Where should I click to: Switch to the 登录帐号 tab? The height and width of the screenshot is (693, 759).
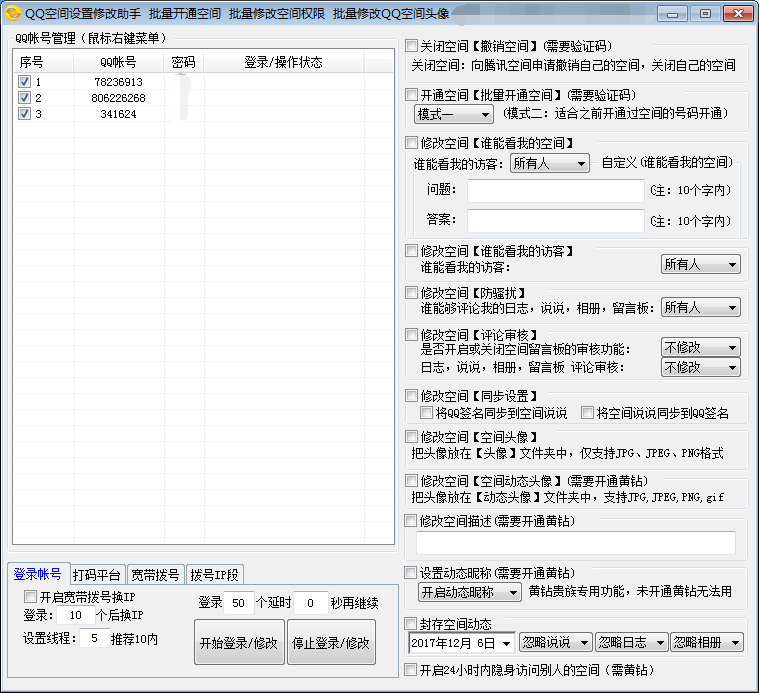coord(38,574)
